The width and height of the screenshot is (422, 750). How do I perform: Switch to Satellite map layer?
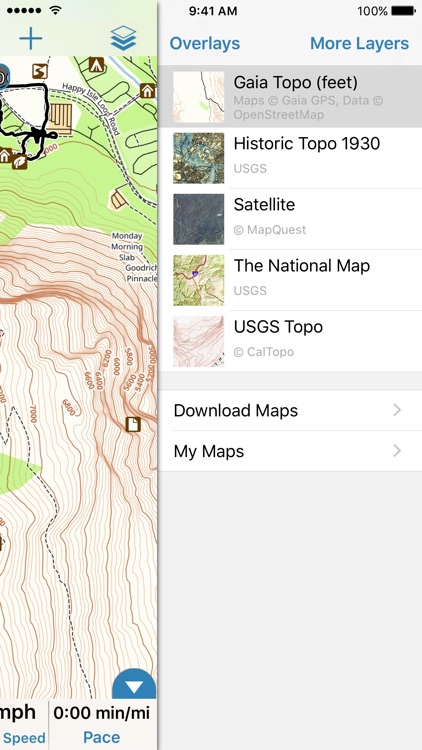pos(290,219)
